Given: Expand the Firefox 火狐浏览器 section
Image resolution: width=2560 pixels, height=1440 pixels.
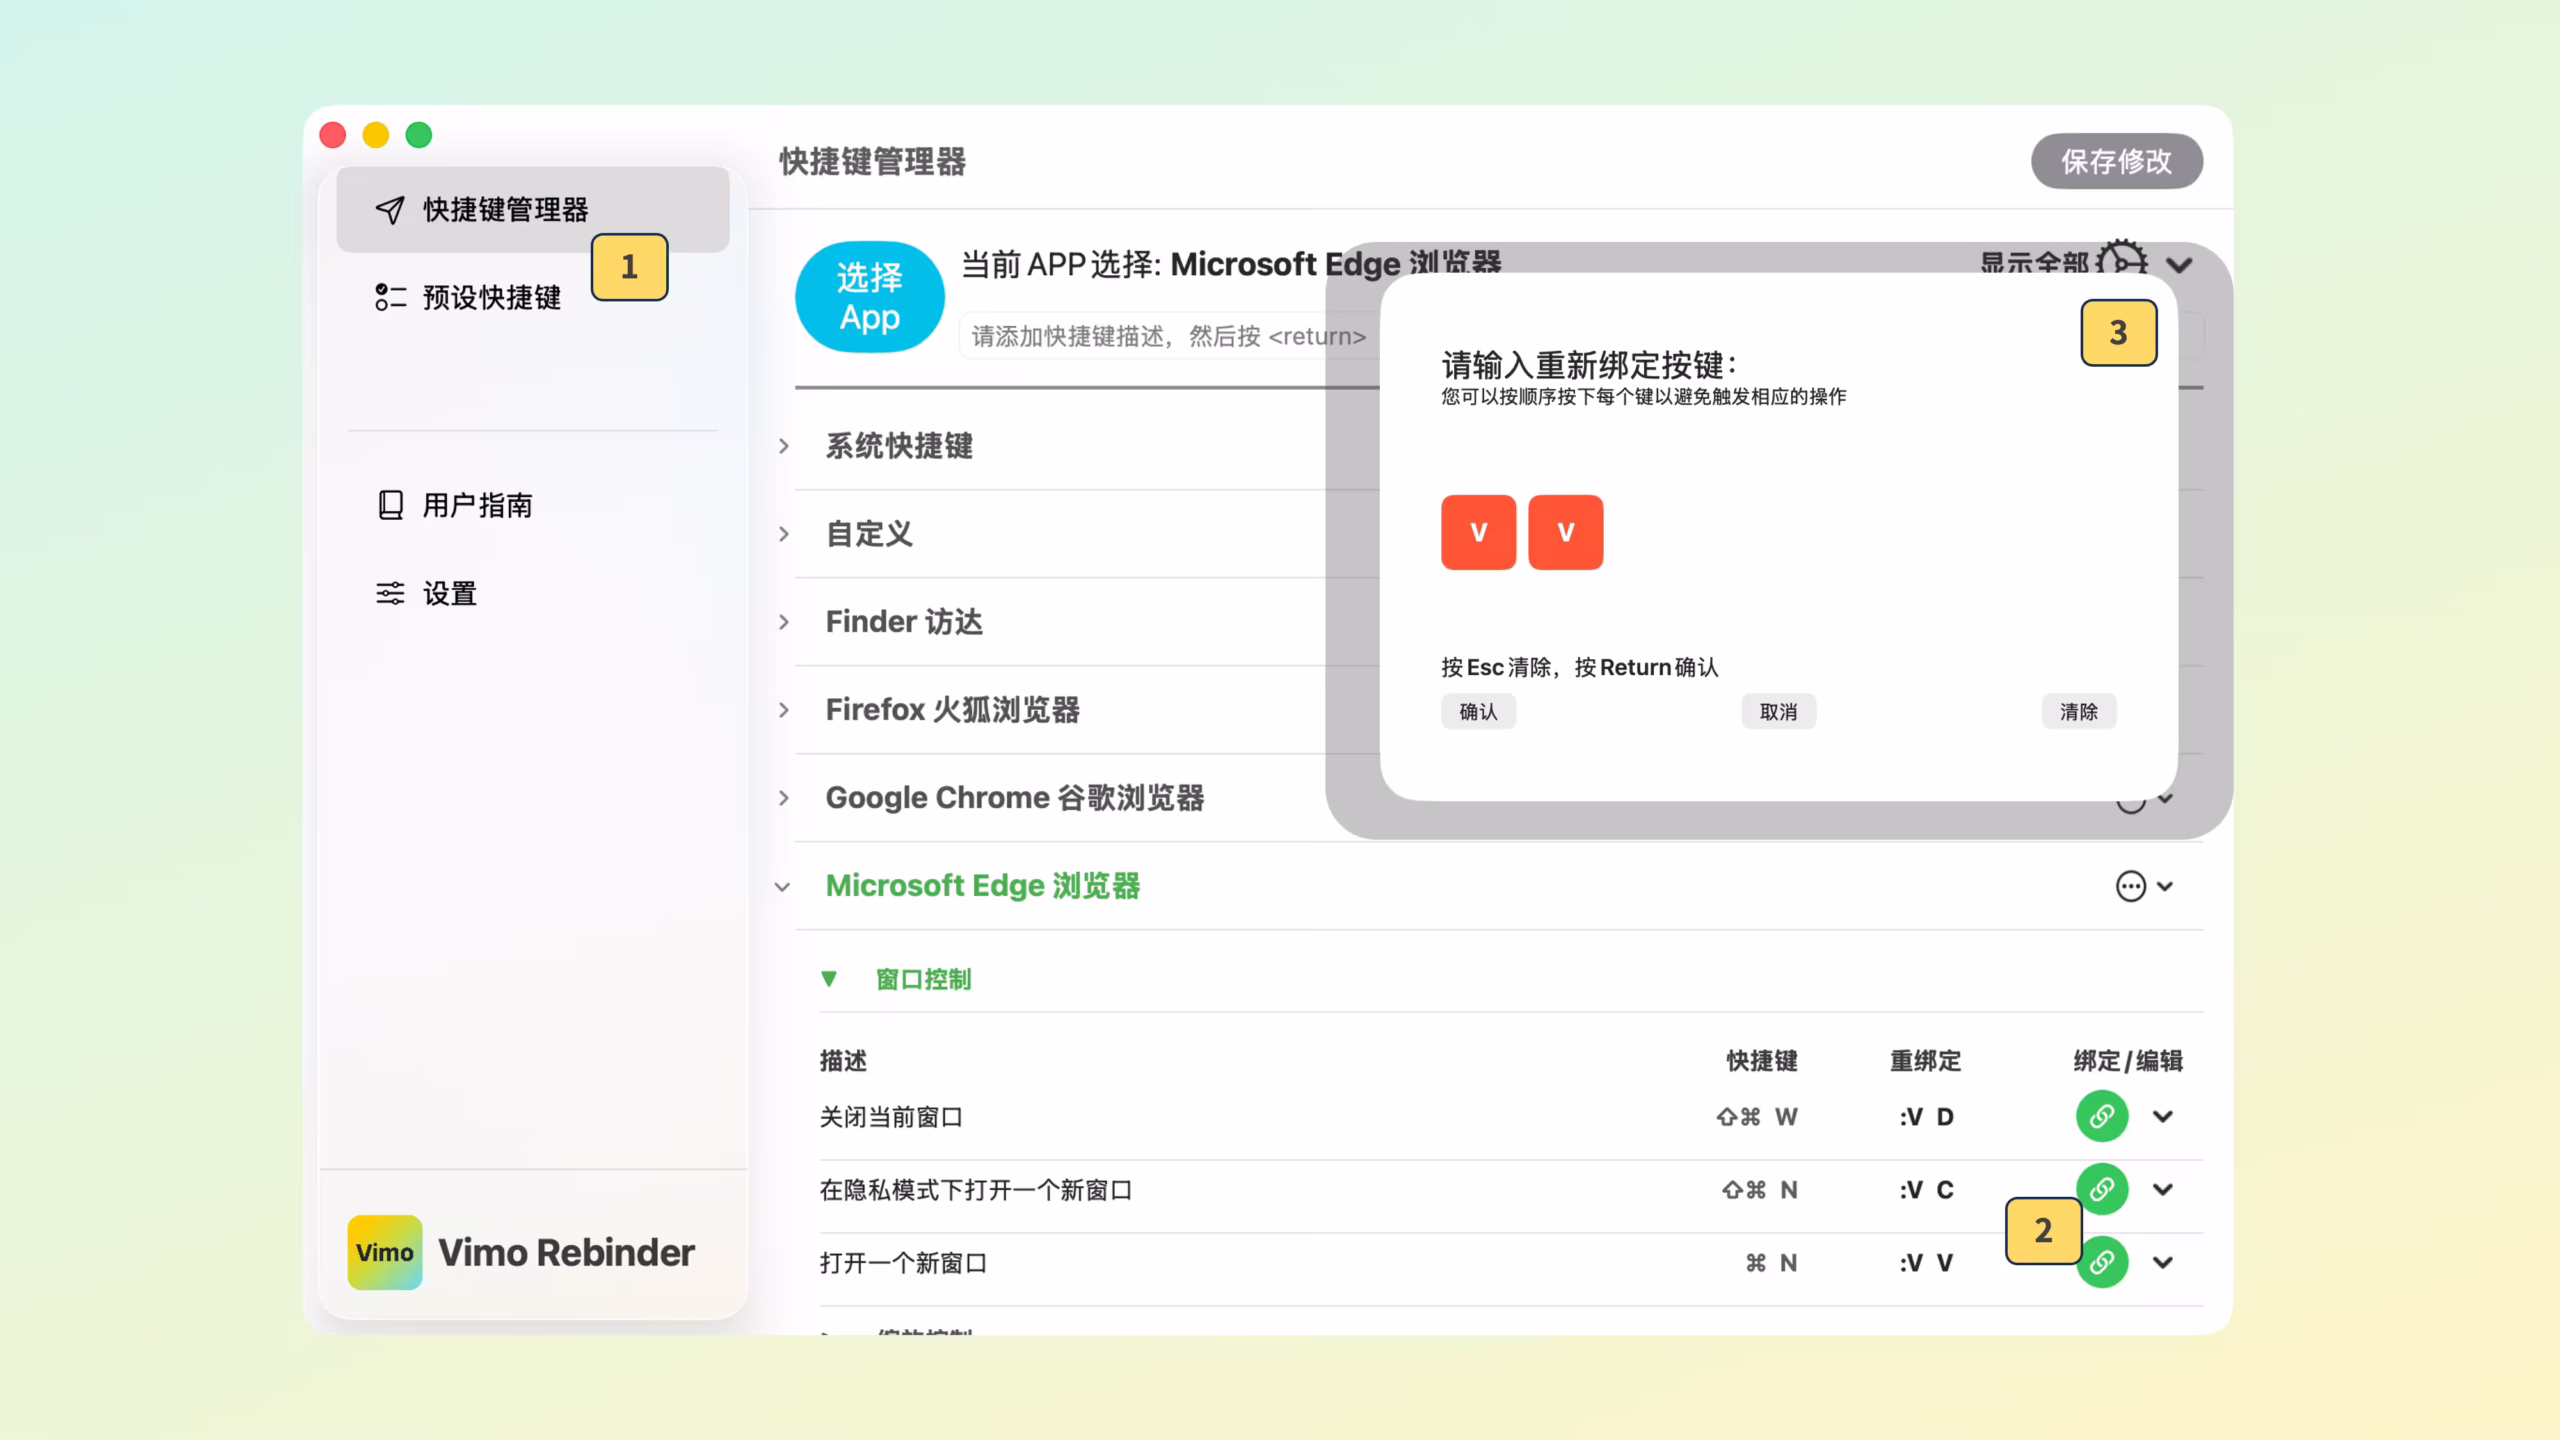Looking at the screenshot, I should click(x=784, y=710).
